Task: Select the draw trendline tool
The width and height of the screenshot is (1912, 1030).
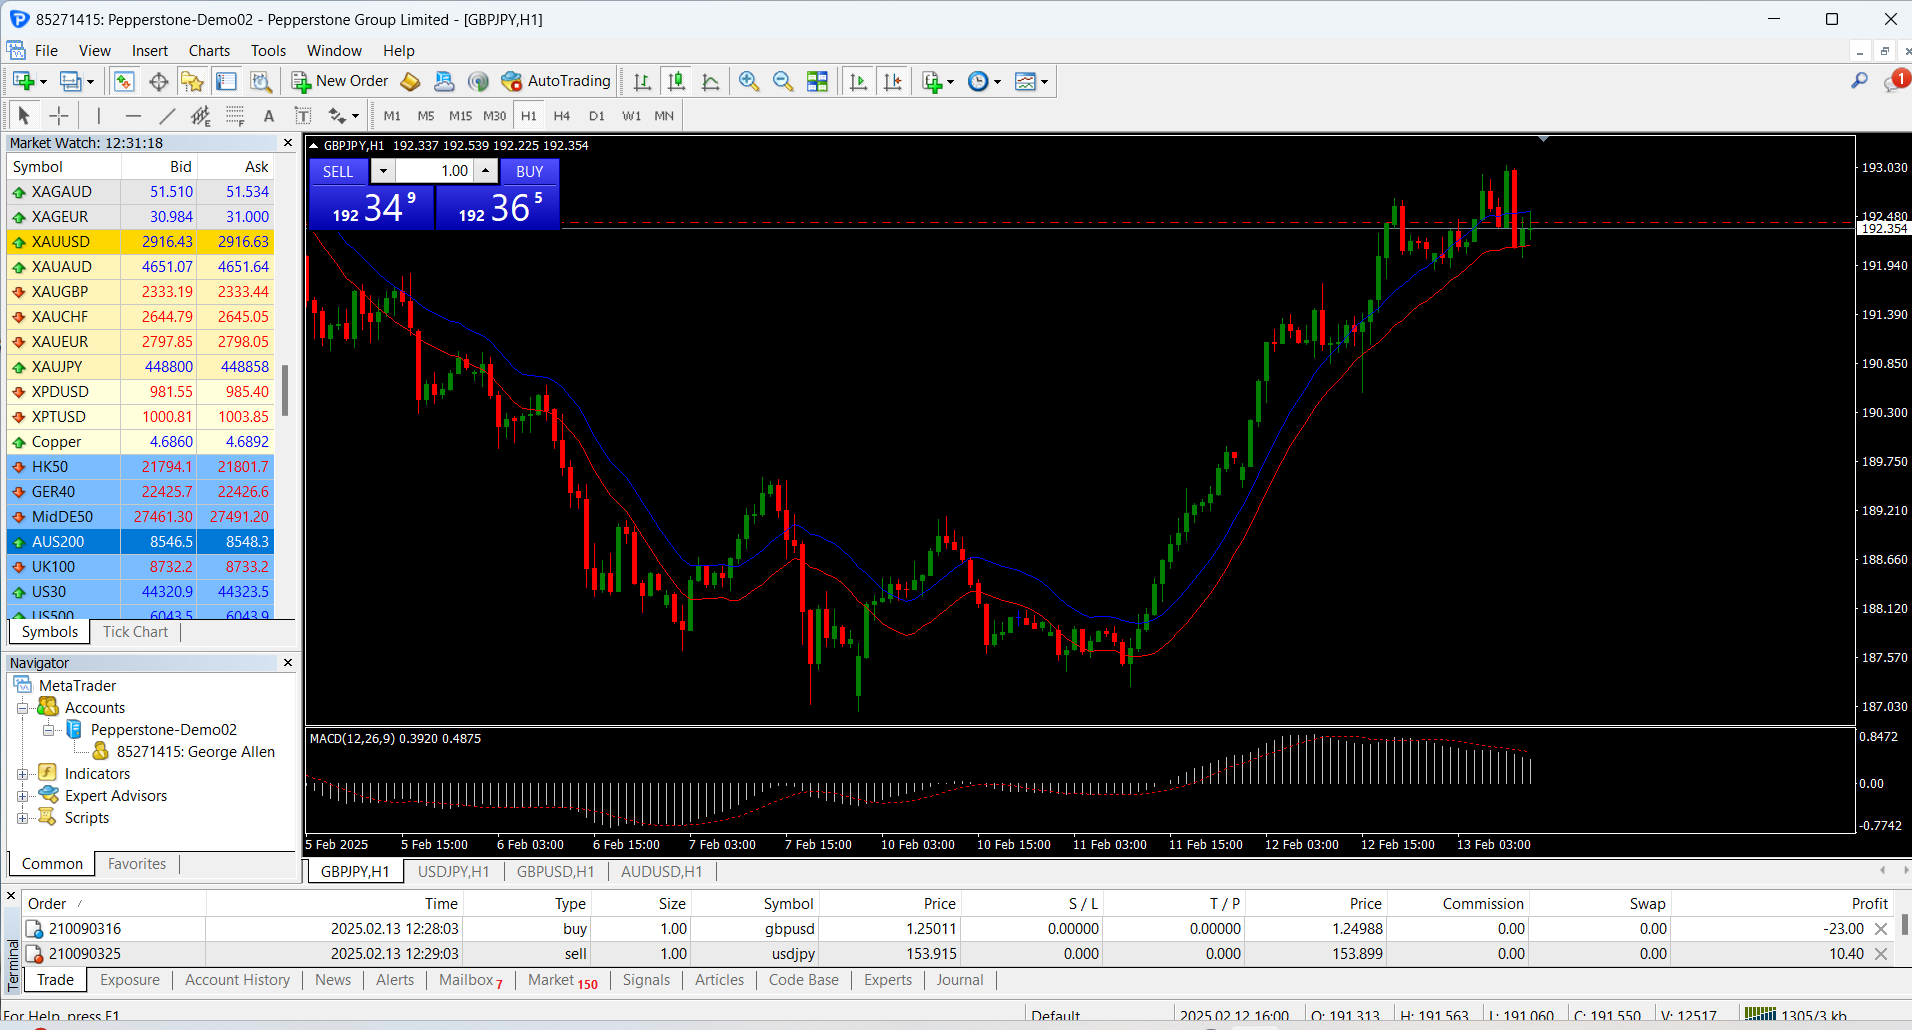Action: click(167, 116)
